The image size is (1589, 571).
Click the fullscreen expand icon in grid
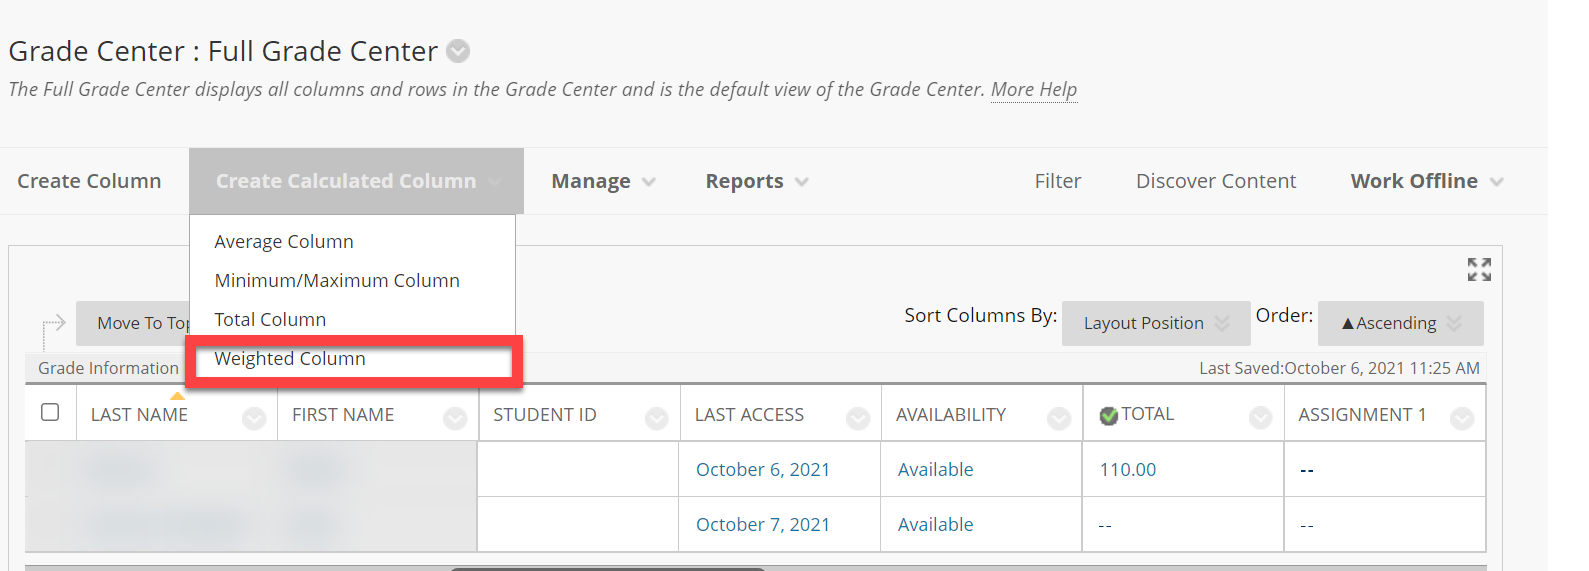tap(1479, 269)
